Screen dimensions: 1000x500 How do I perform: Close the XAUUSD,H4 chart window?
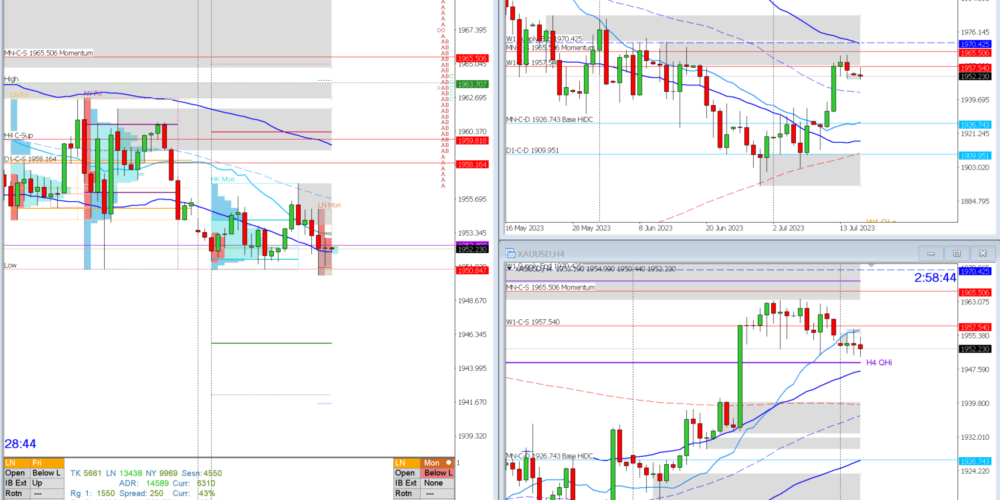click(983, 253)
